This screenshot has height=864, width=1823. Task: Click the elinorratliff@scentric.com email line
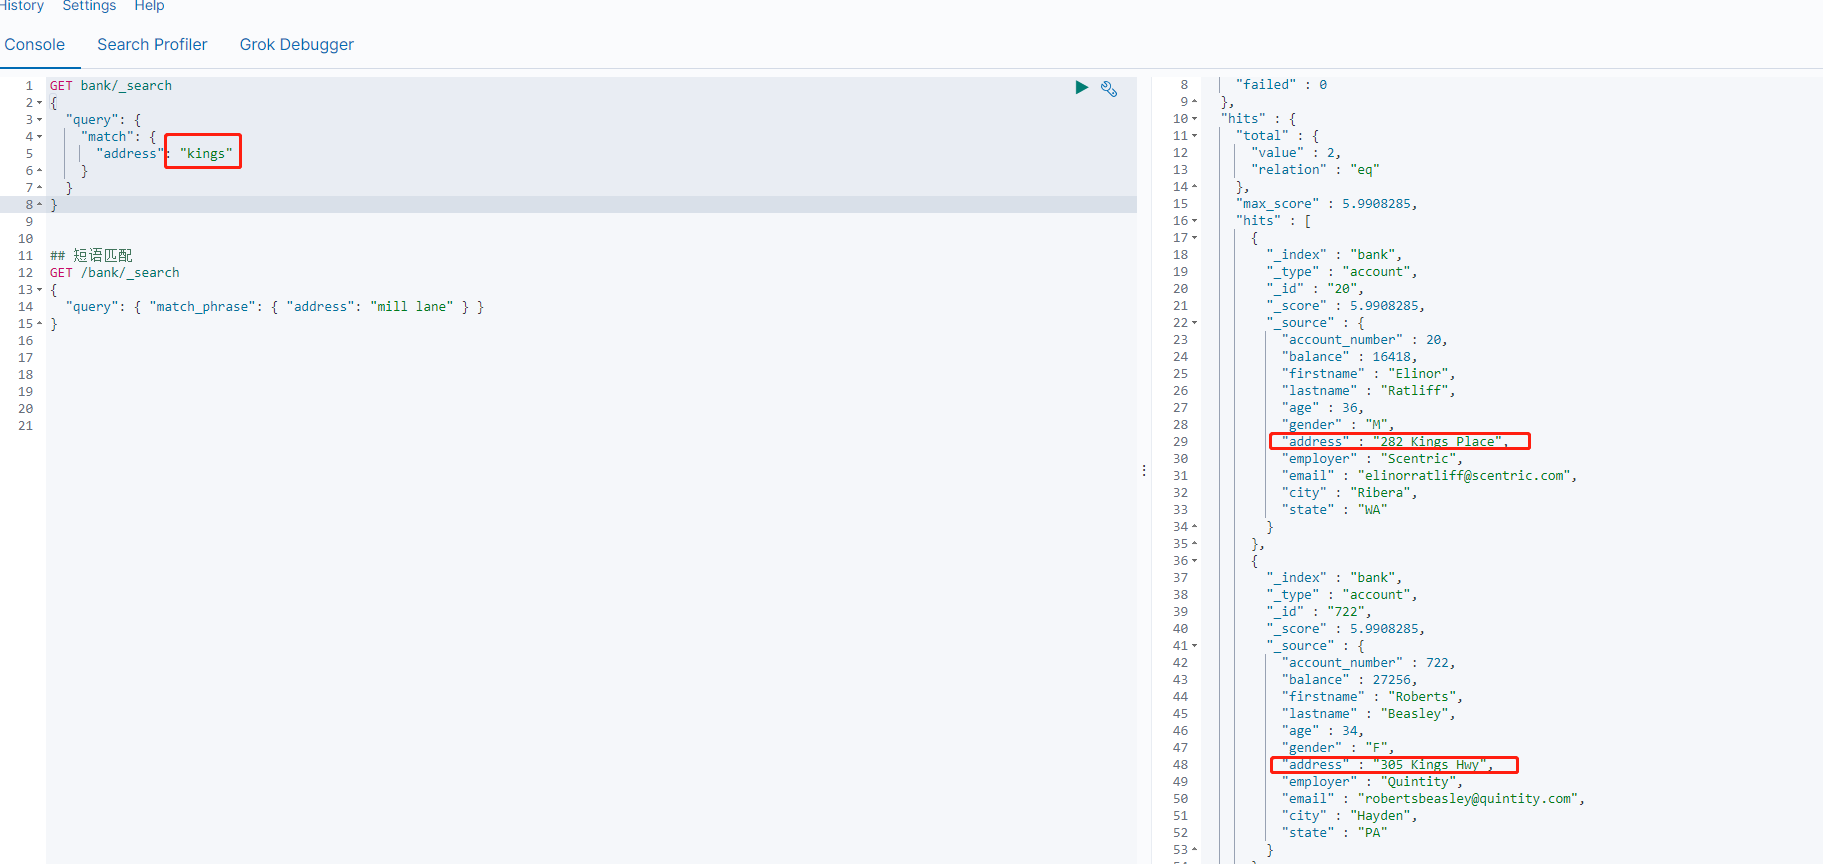tap(1429, 476)
